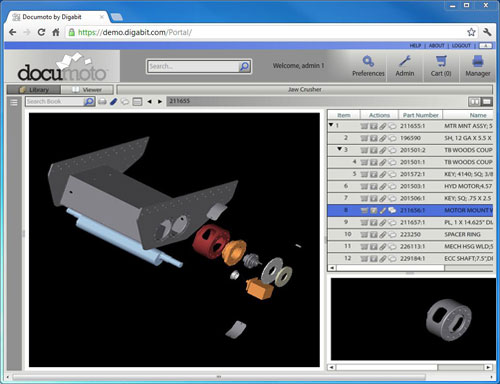Click the browser back arrow
This screenshot has width=500, height=384.
[x=13, y=32]
